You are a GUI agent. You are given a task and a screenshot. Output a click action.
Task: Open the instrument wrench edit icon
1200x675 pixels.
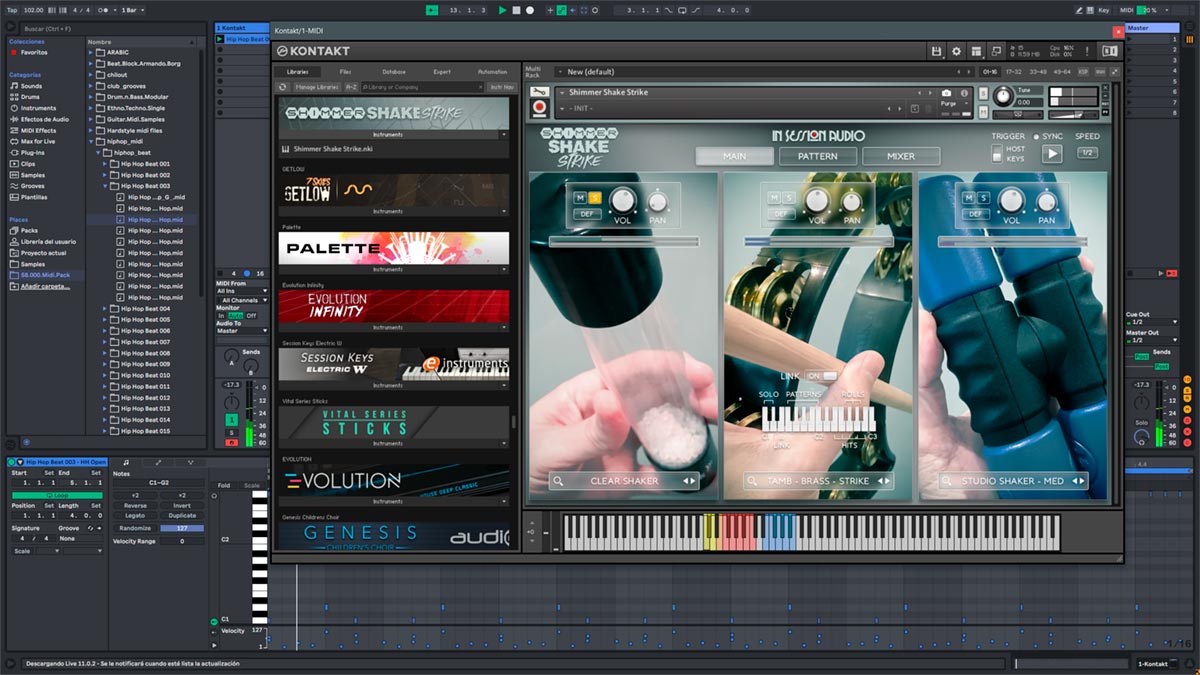point(539,92)
